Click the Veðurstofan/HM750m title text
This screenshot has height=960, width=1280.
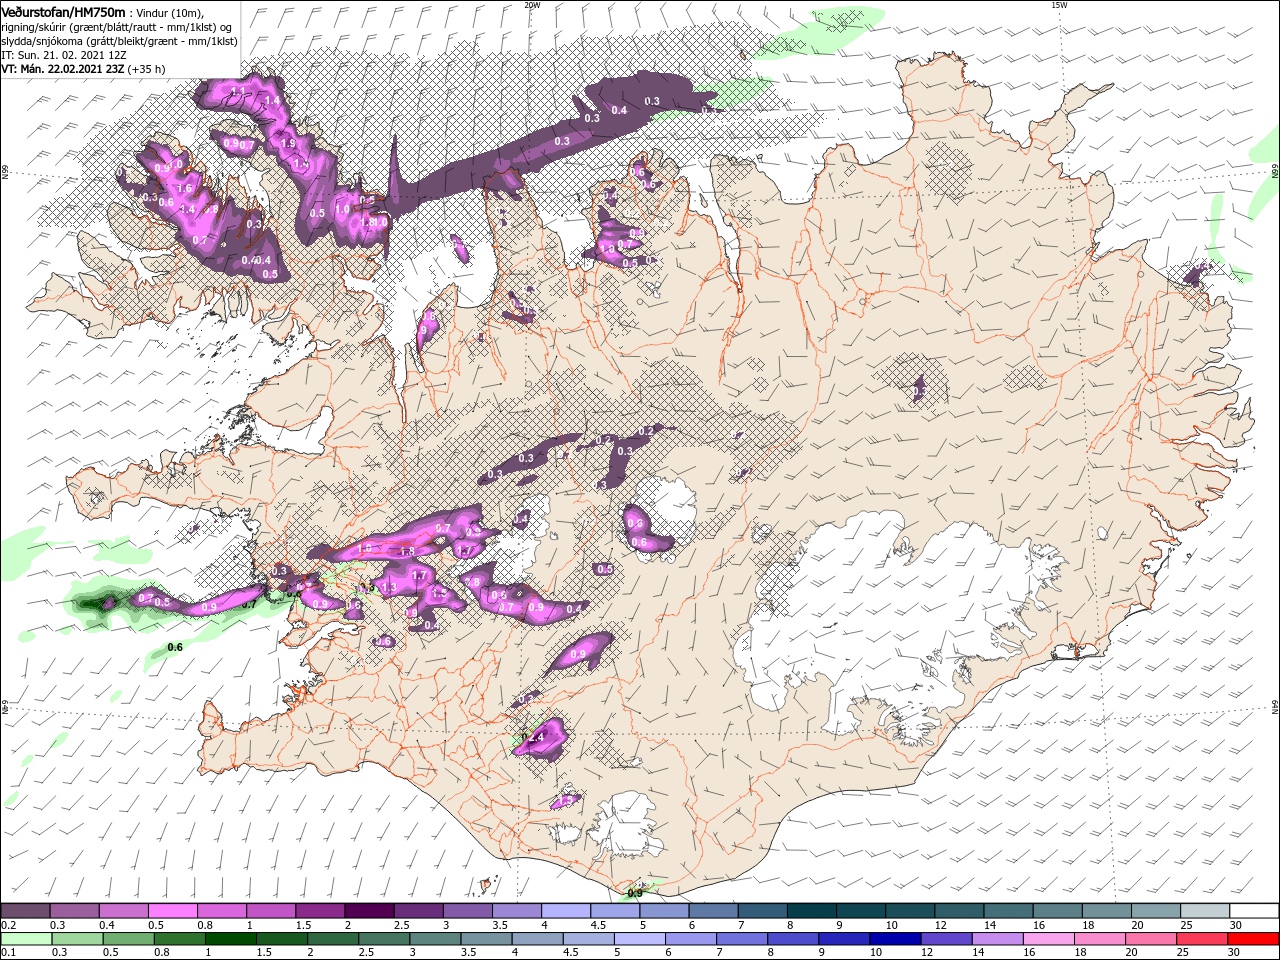63,11
